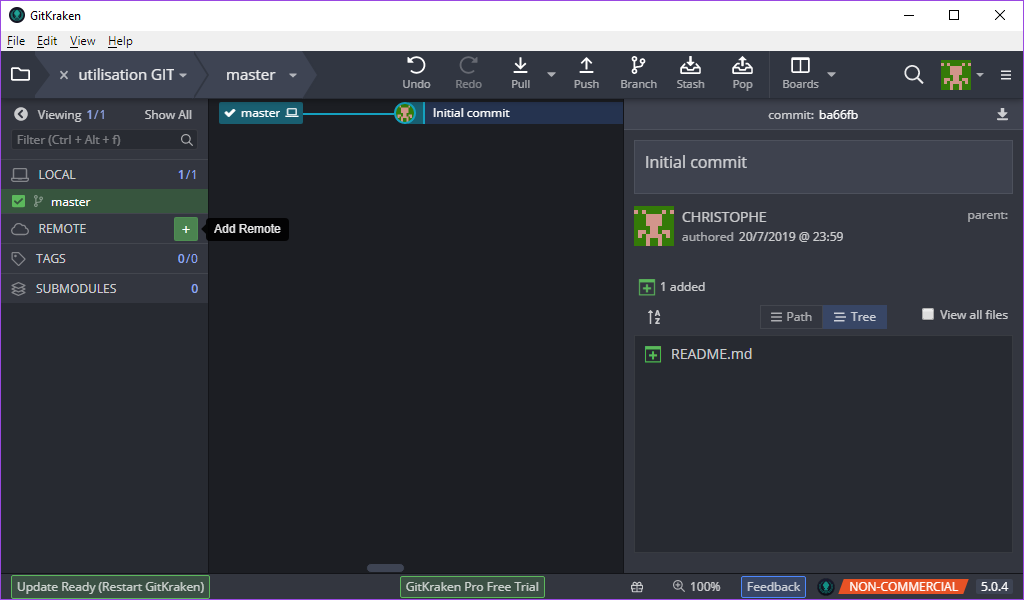1024x600 pixels.
Task: Select the Initial commit row in graph
Action: [x=523, y=113]
